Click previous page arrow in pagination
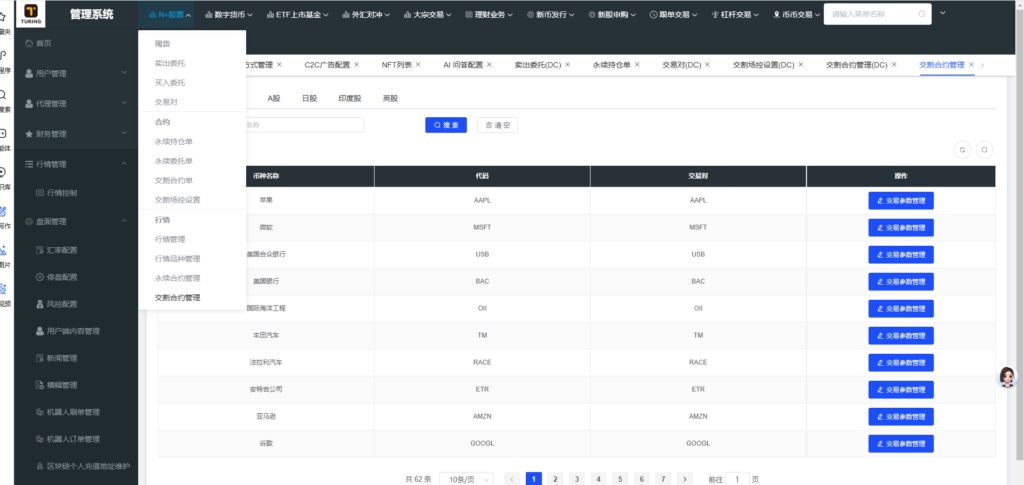1024x485 pixels. [x=513, y=479]
